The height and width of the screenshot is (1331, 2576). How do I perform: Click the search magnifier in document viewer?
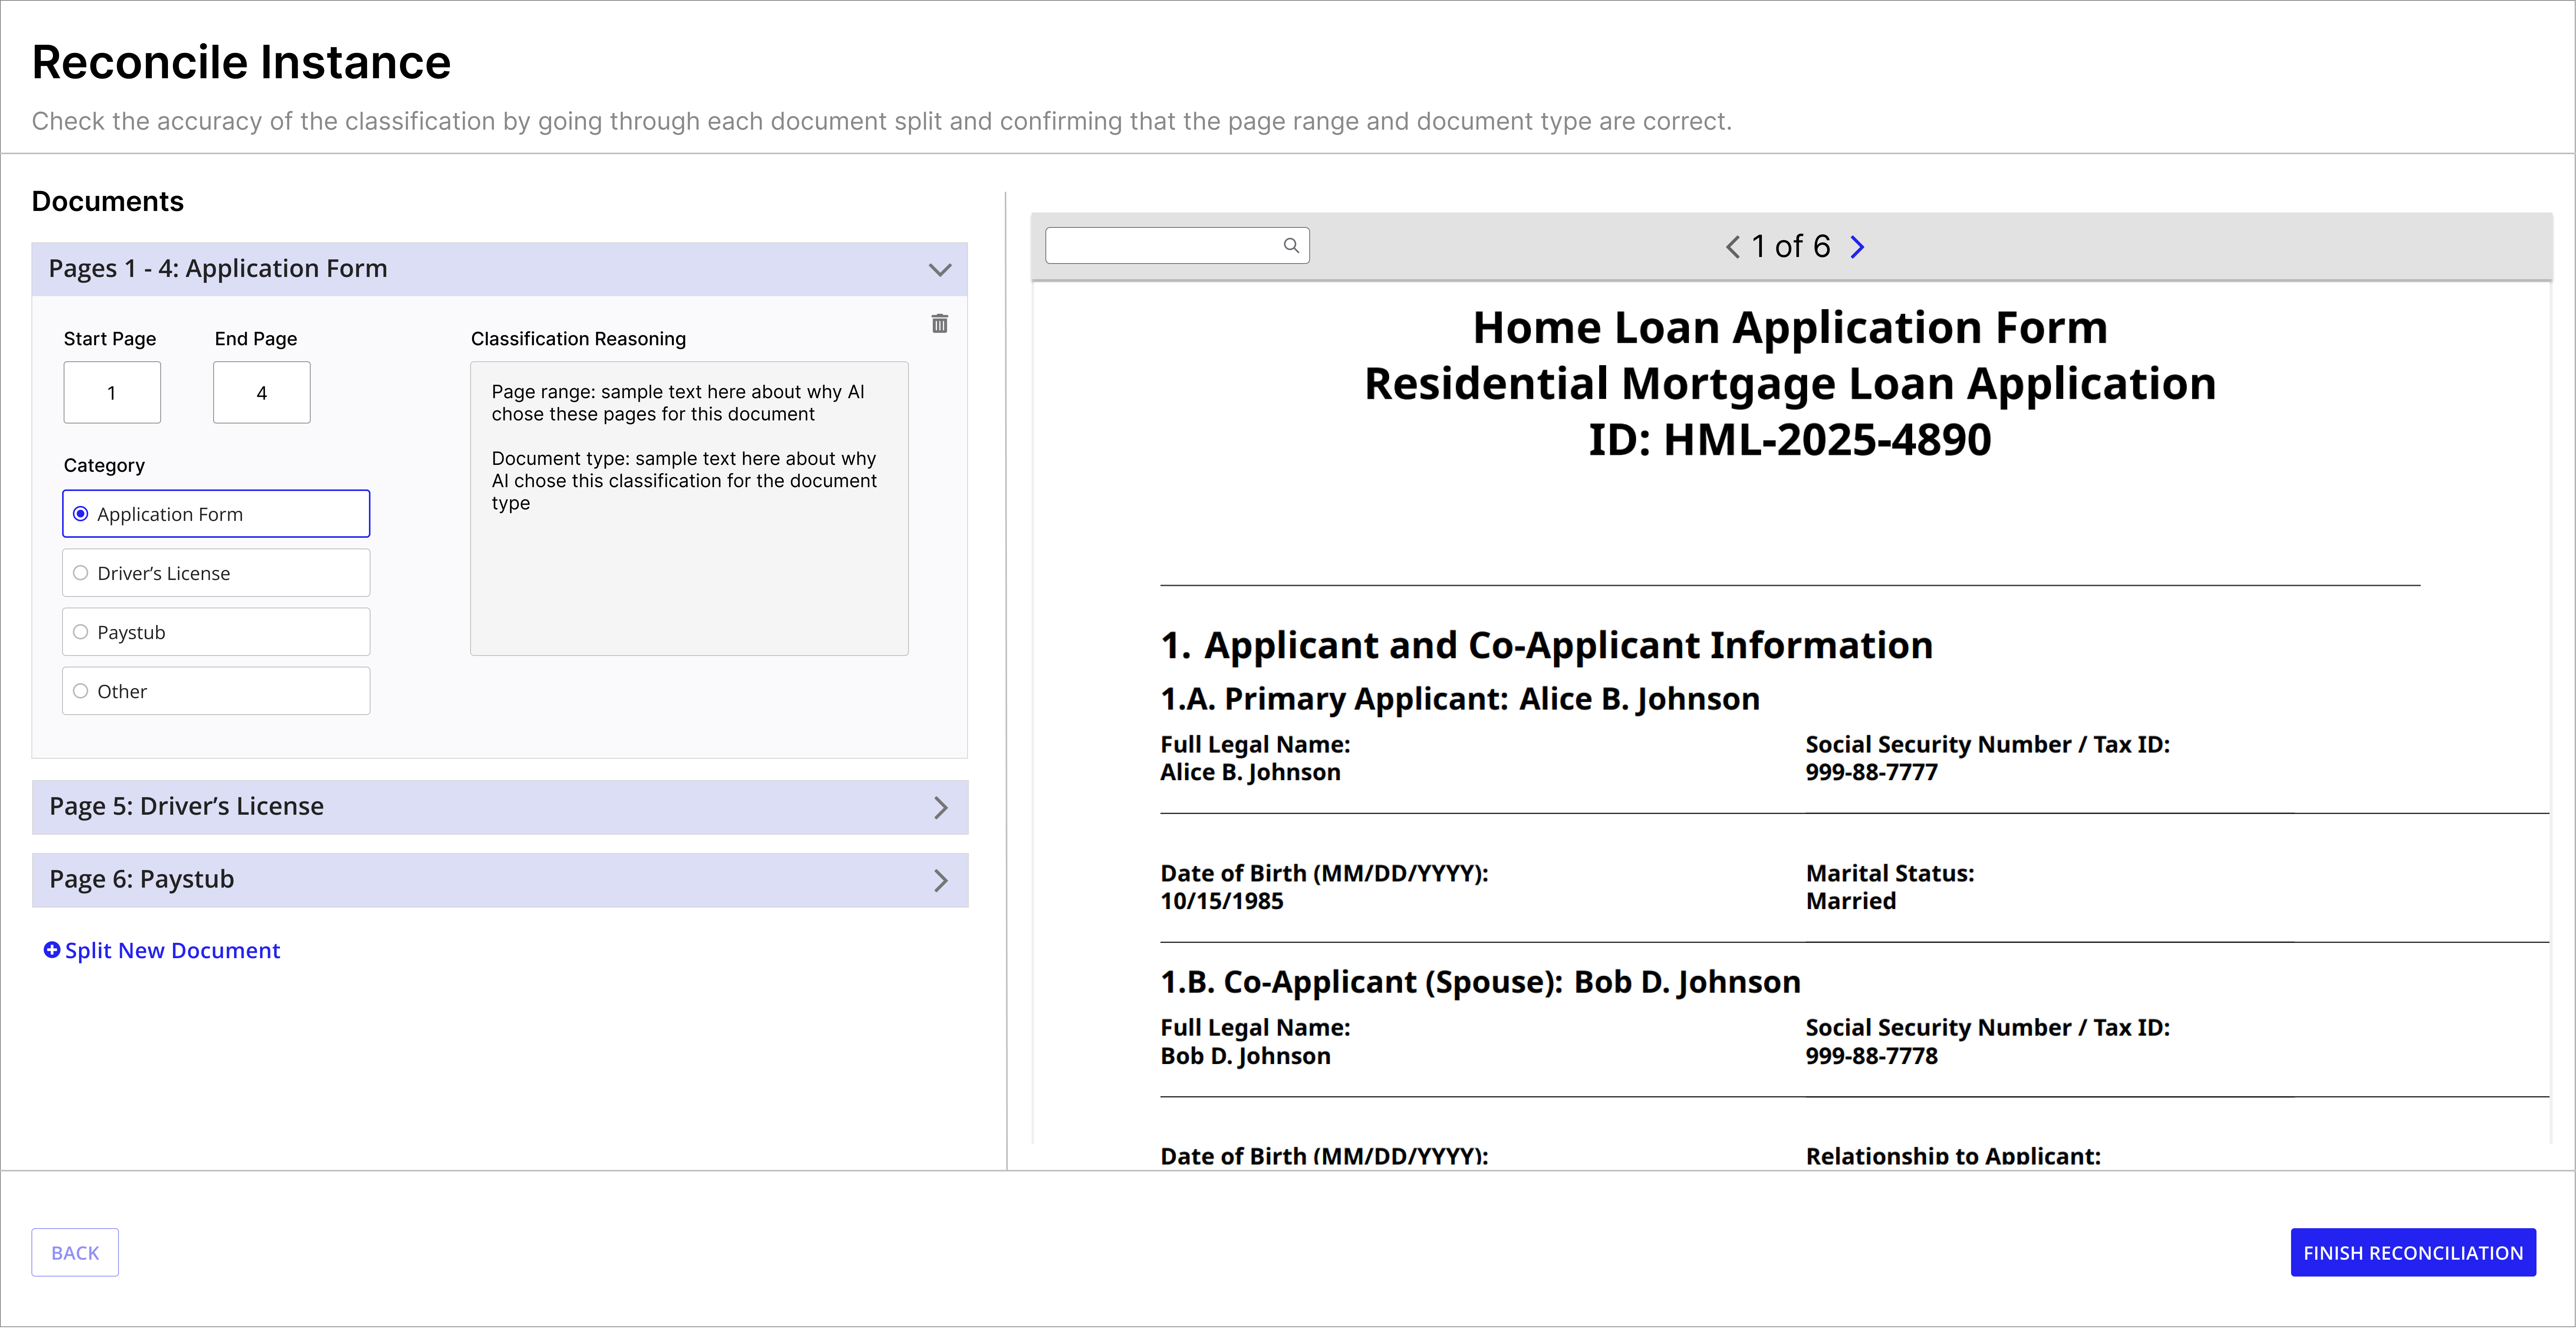coord(1291,245)
